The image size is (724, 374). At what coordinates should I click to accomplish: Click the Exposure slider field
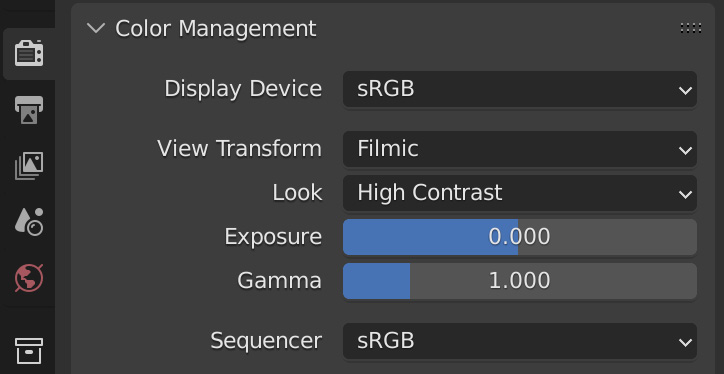[519, 237]
